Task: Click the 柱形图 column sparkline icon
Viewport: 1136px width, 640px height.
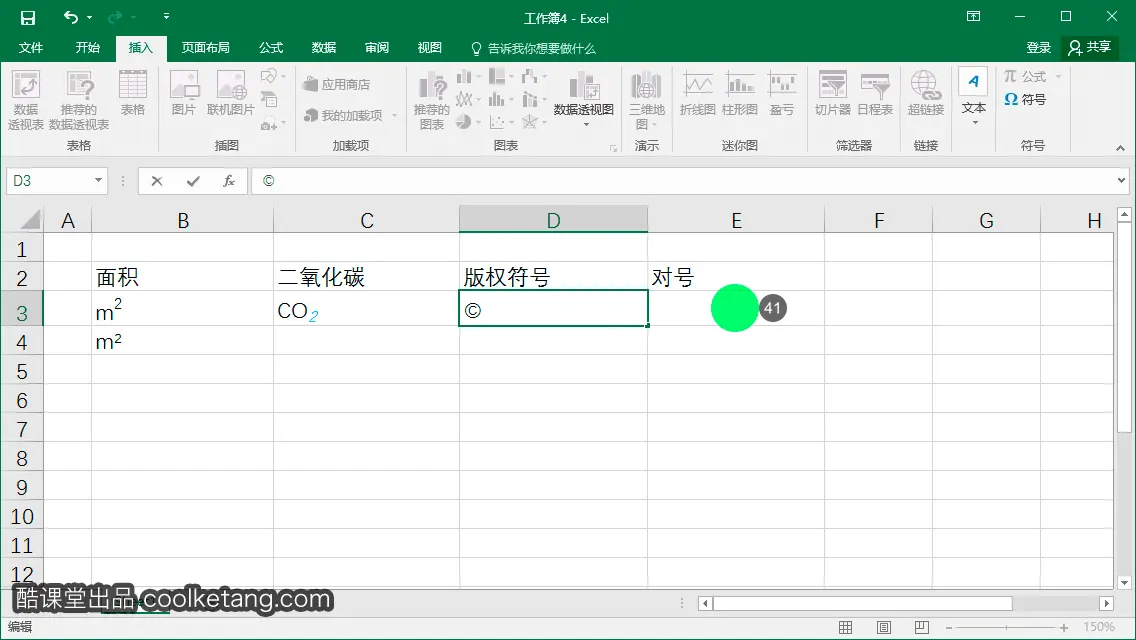Action: click(740, 93)
